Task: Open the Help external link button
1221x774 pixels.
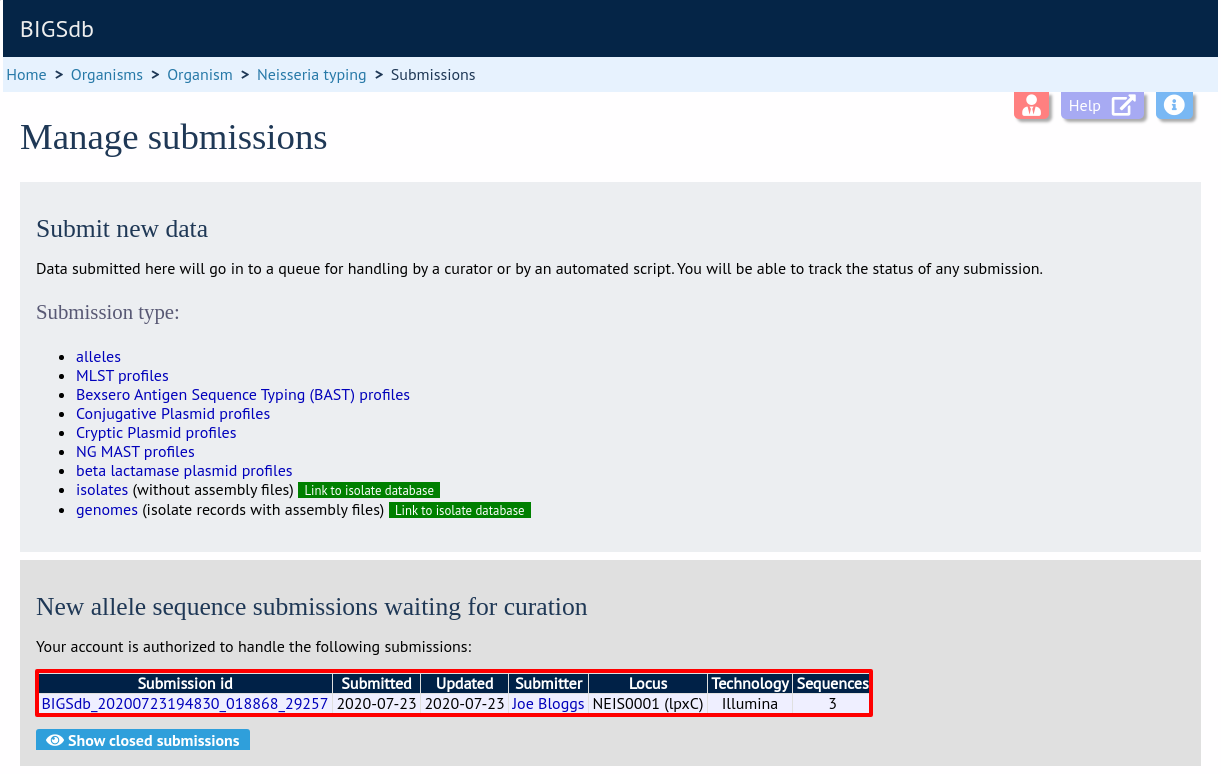Action: 1103,105
